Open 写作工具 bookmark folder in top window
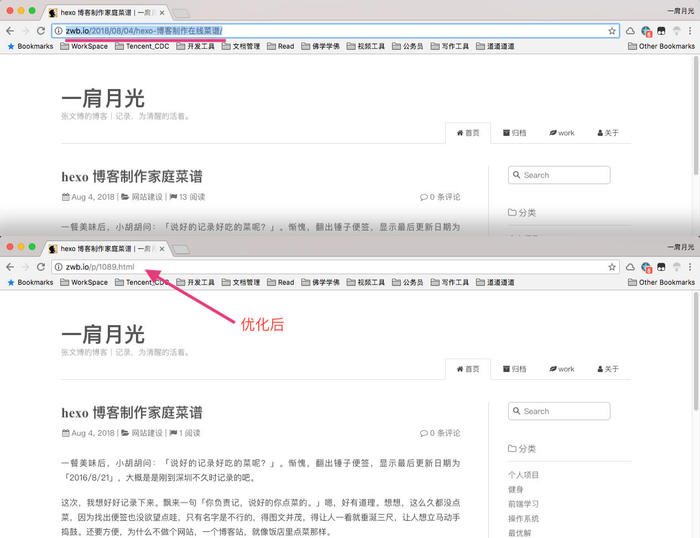 450,46
